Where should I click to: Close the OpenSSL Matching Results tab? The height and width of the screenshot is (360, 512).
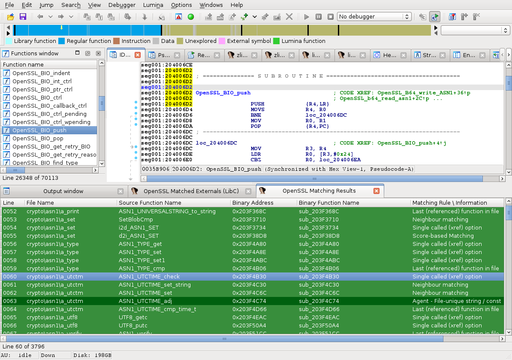[x=376, y=191]
